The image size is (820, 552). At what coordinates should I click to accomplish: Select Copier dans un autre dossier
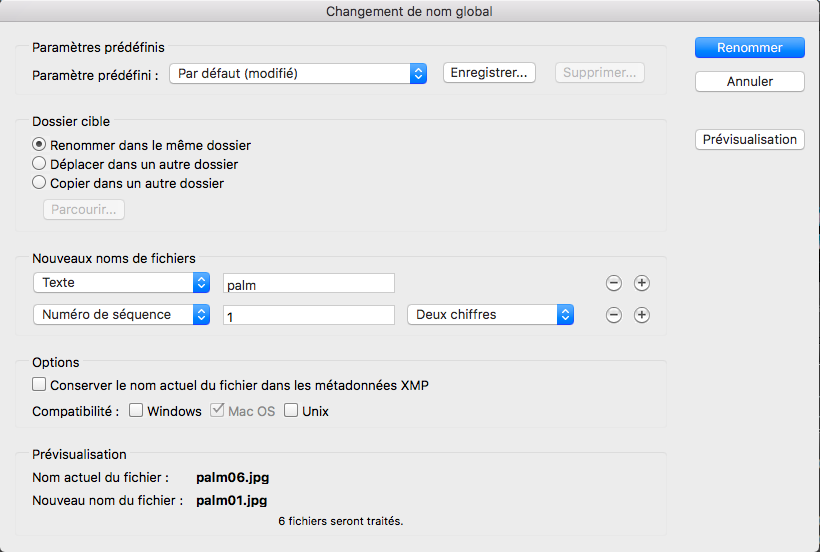point(40,183)
